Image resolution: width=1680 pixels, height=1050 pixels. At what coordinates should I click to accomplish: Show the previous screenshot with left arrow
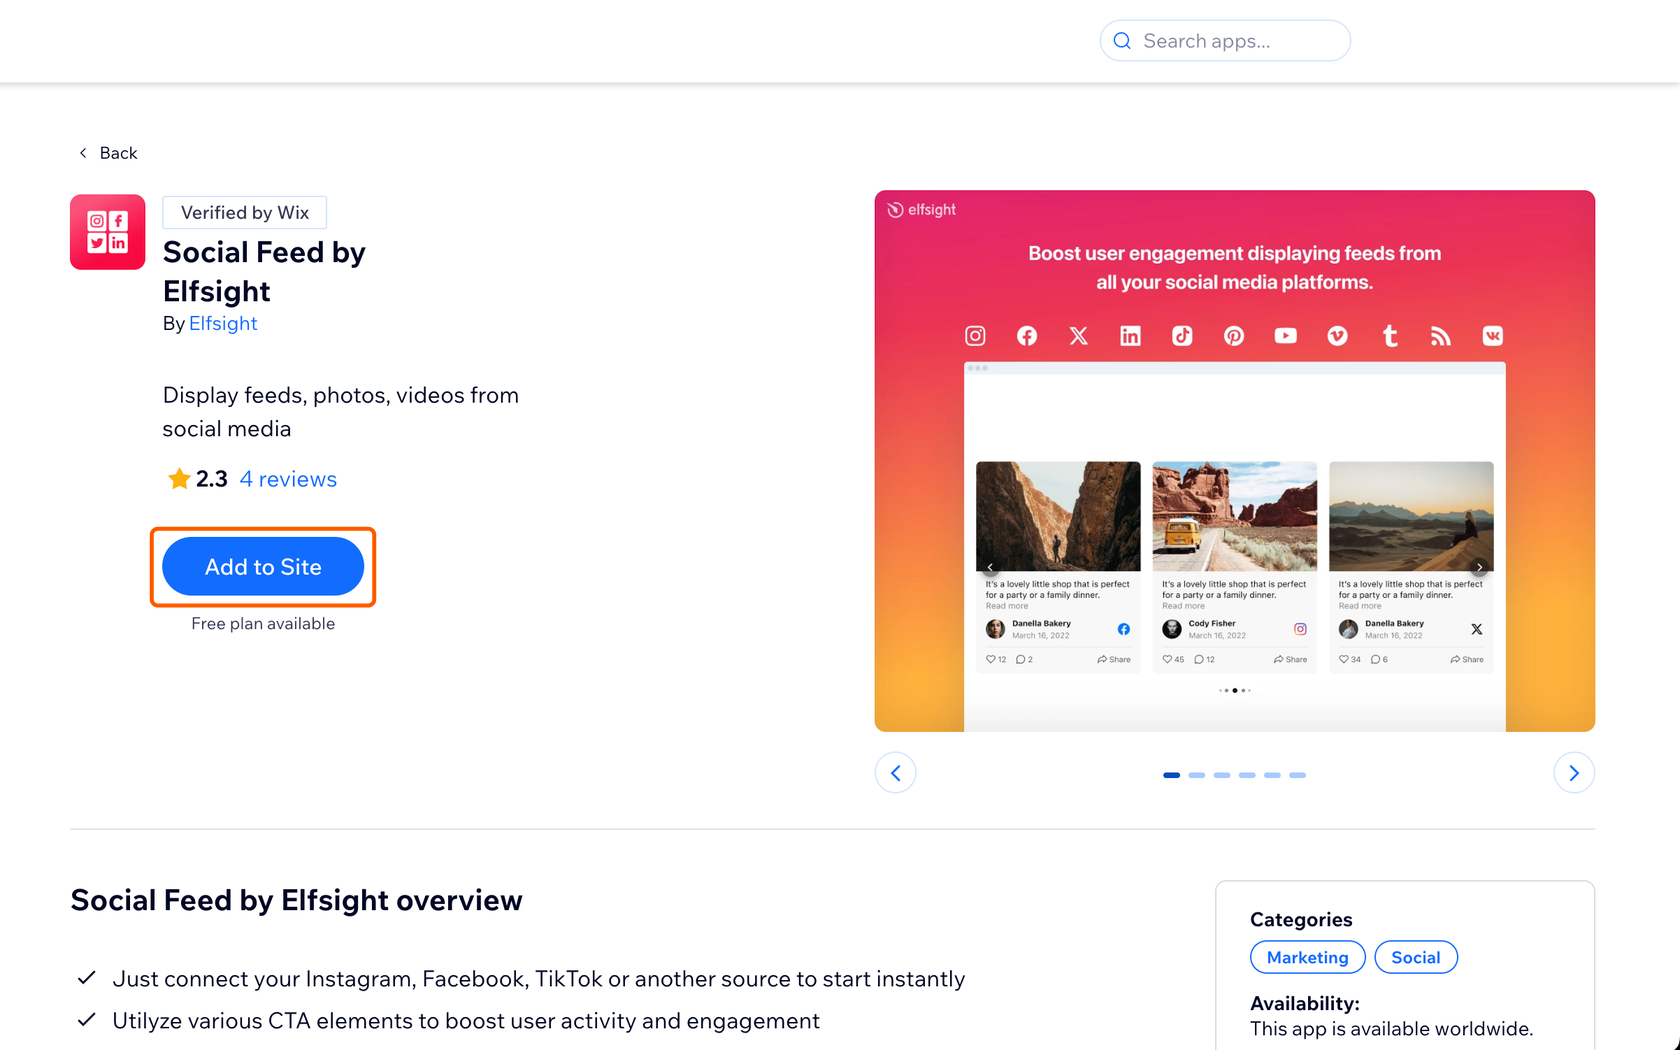(895, 773)
